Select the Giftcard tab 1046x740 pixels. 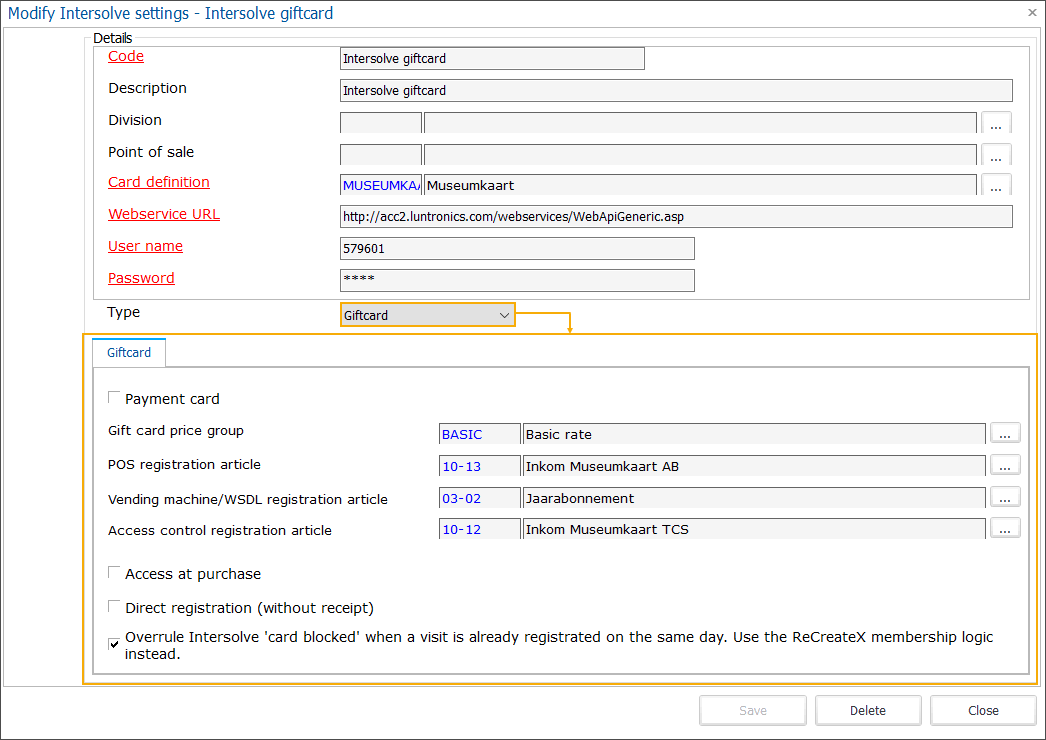tap(128, 352)
